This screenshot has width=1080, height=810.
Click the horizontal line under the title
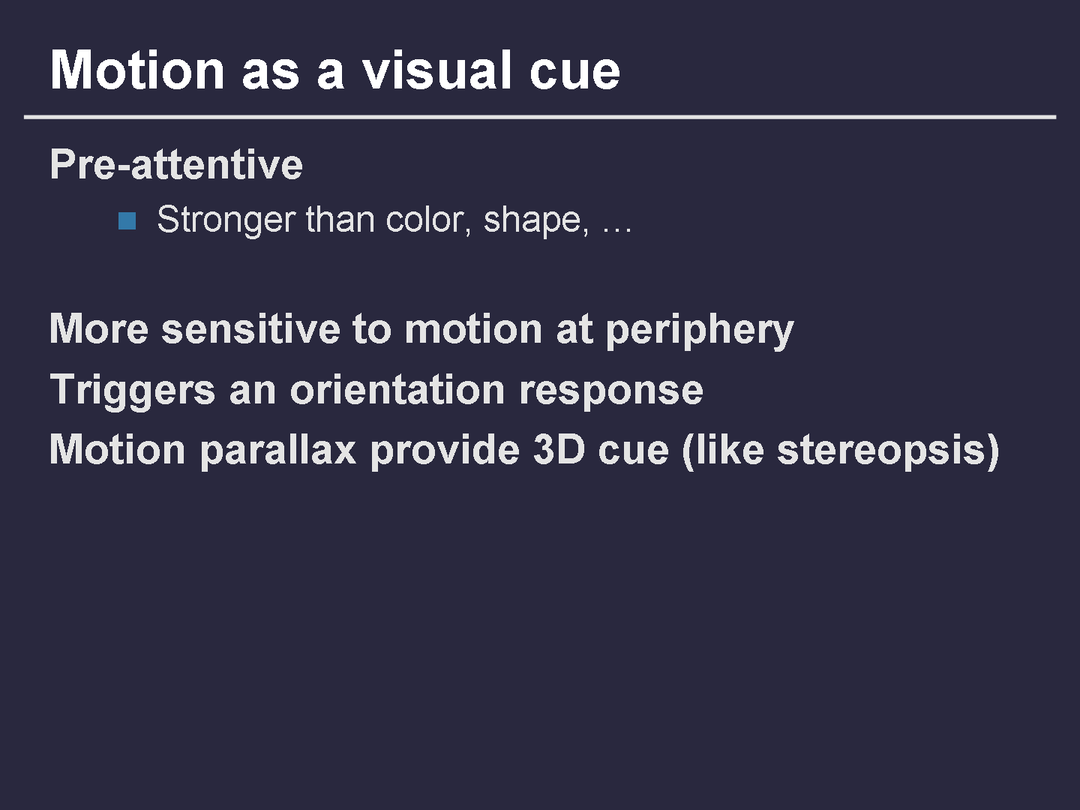coord(540,117)
